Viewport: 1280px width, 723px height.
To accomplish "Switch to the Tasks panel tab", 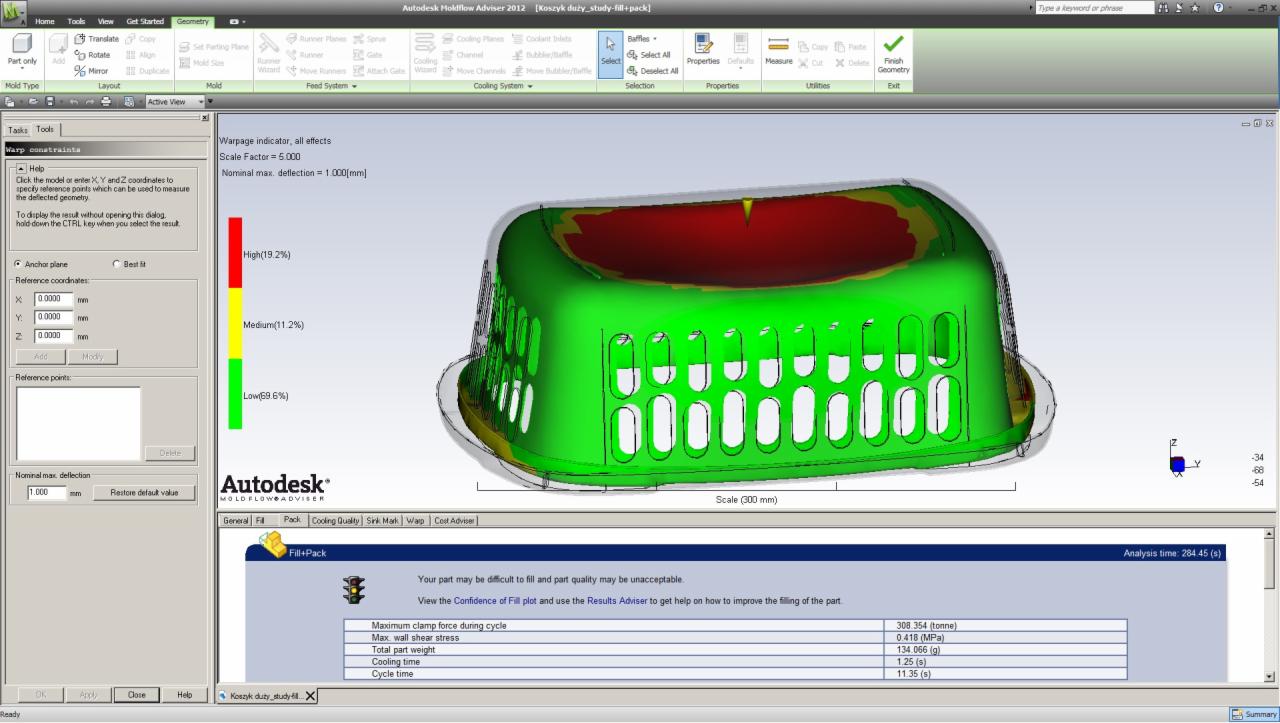I will tap(18, 130).
